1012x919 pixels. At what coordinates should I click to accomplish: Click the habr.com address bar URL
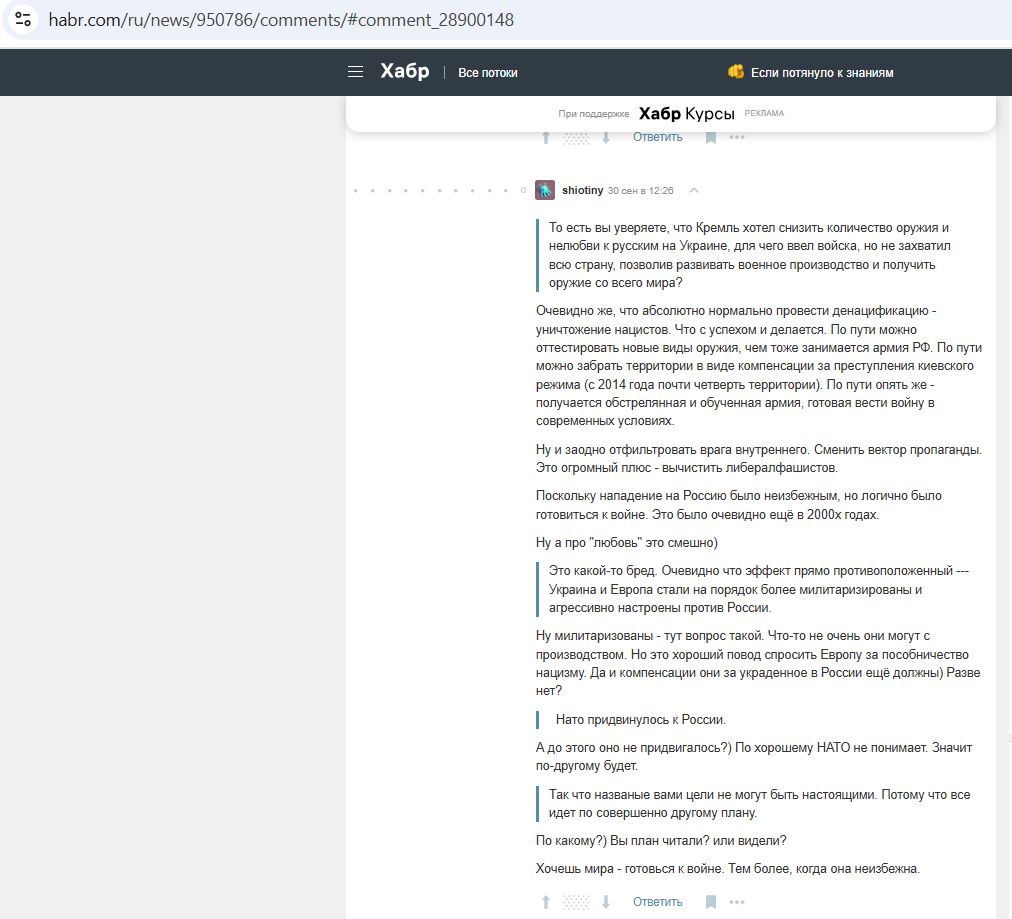[281, 19]
